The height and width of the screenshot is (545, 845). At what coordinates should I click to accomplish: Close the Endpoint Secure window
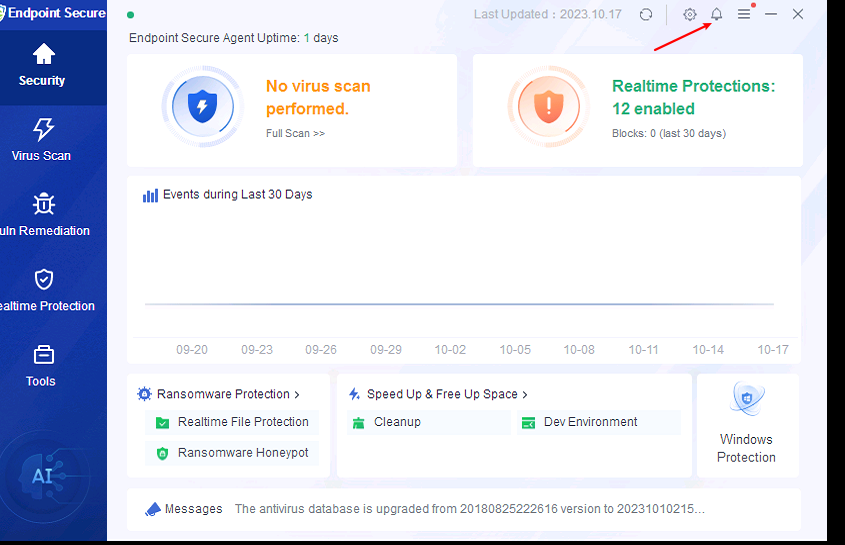pos(798,14)
